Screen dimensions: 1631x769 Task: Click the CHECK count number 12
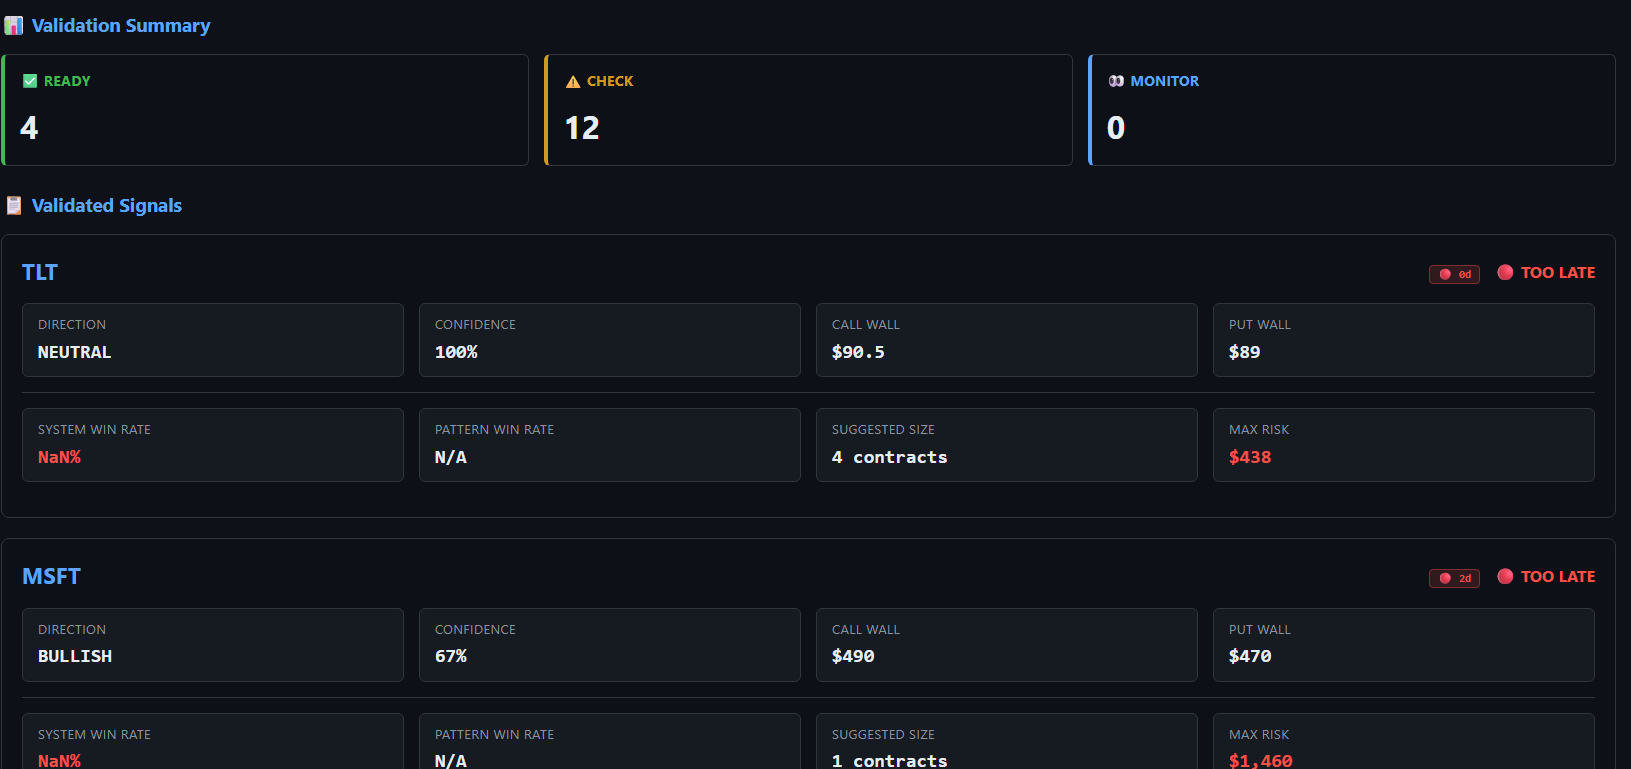pos(582,128)
